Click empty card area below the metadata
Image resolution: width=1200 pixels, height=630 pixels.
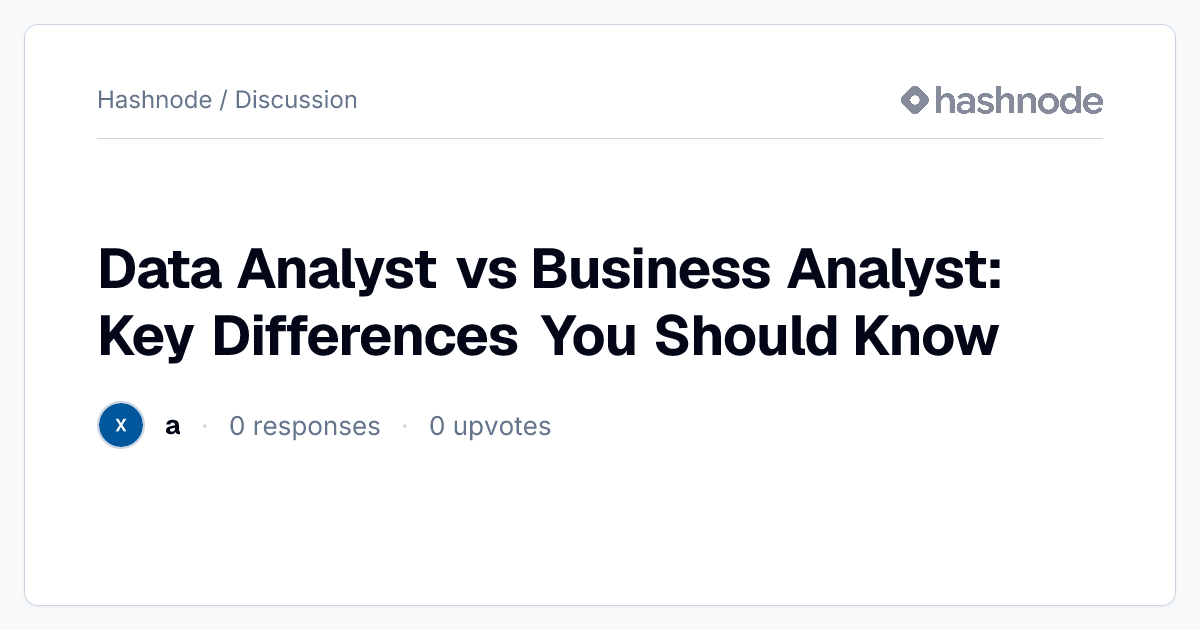tap(600, 525)
